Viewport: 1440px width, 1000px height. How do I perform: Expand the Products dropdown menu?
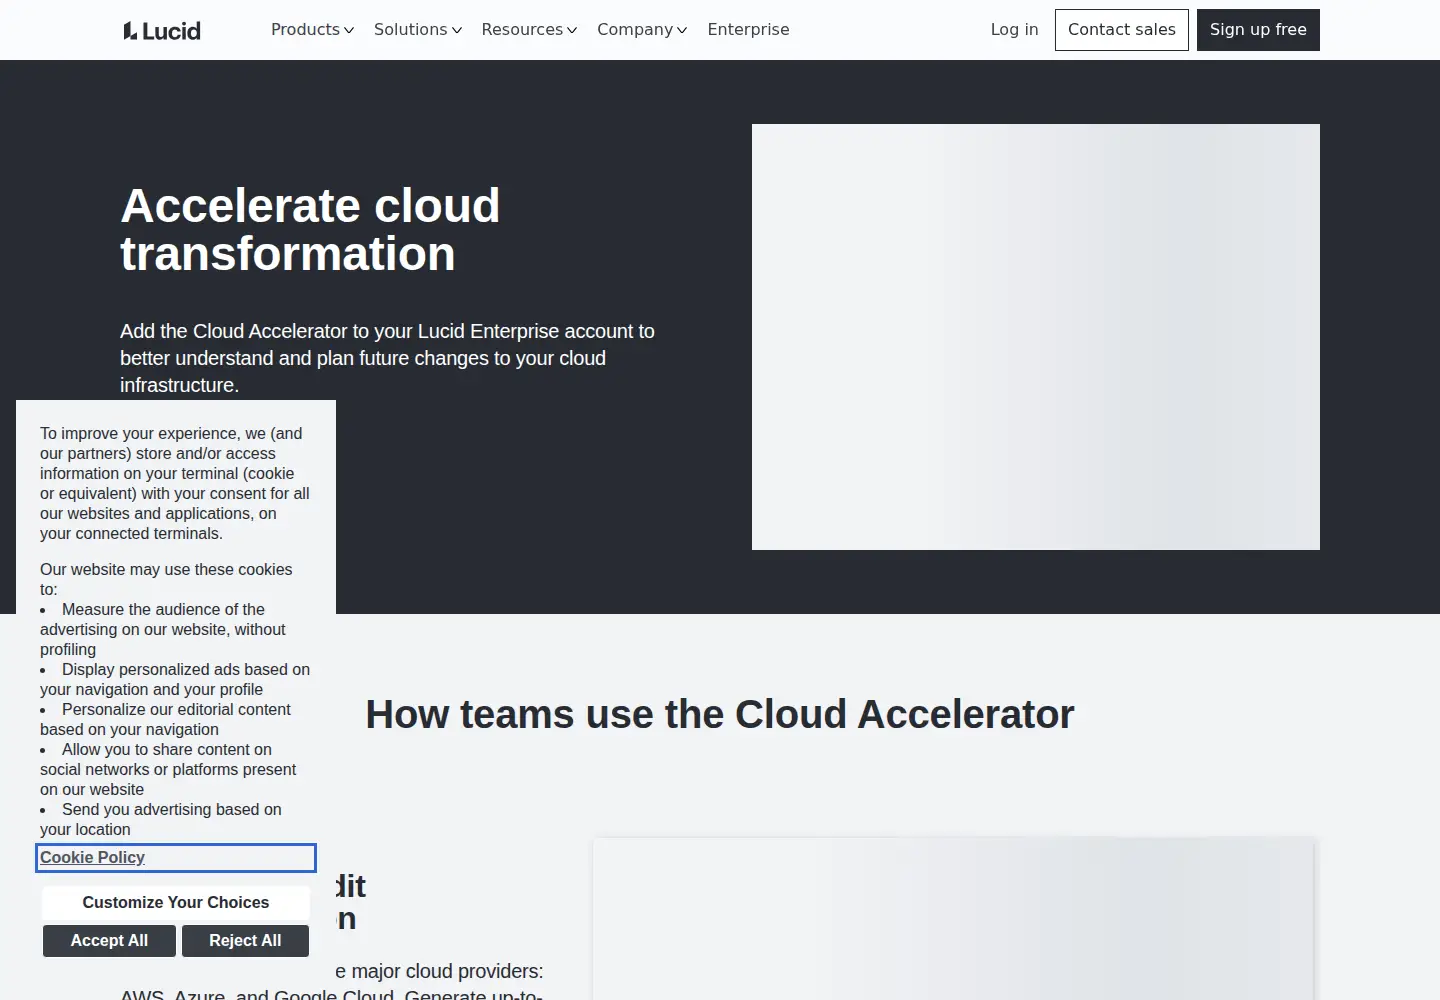click(x=312, y=30)
